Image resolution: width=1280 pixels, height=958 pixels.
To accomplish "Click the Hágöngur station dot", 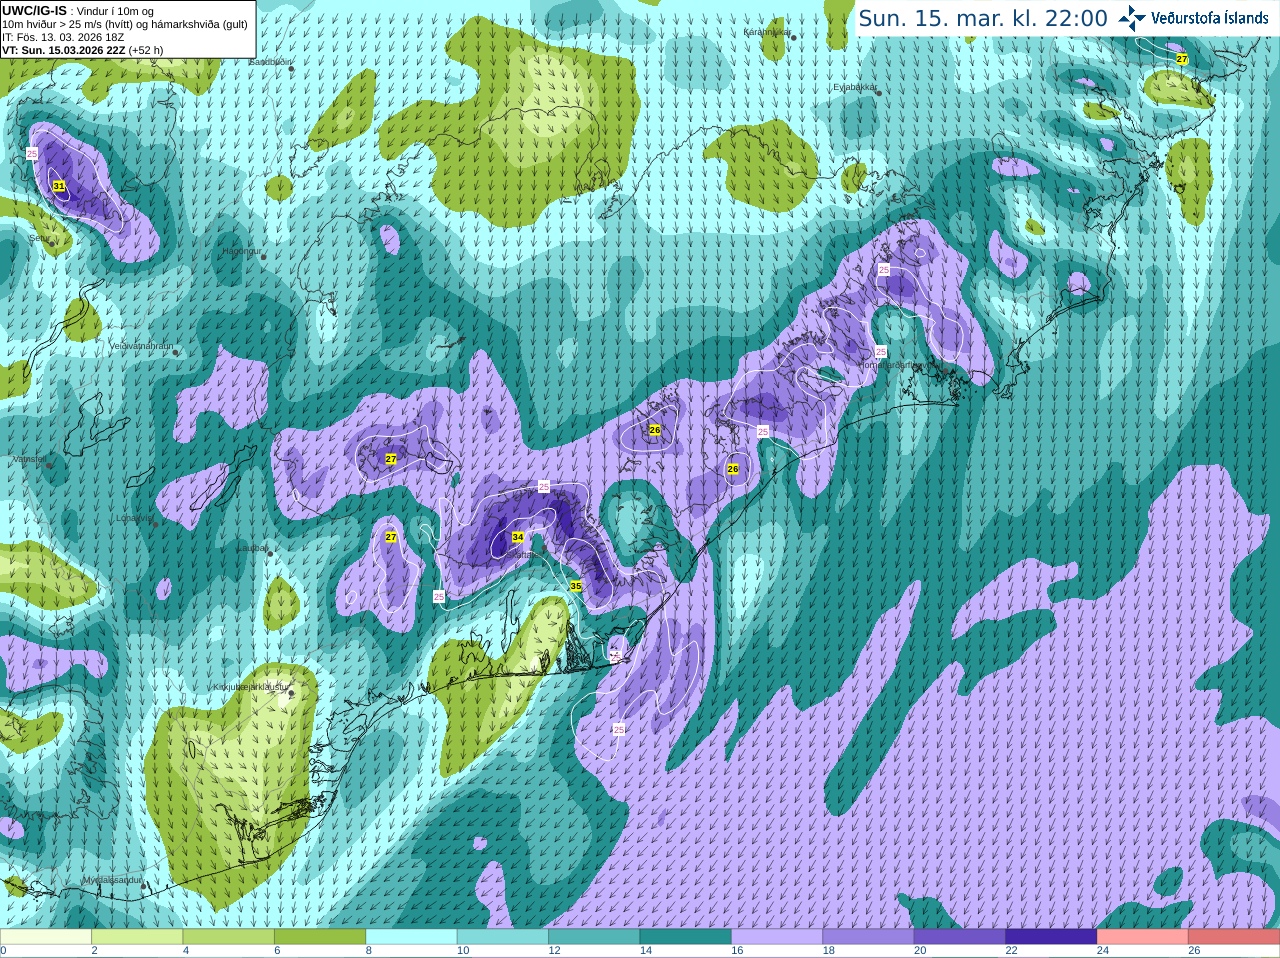I will click(x=264, y=257).
